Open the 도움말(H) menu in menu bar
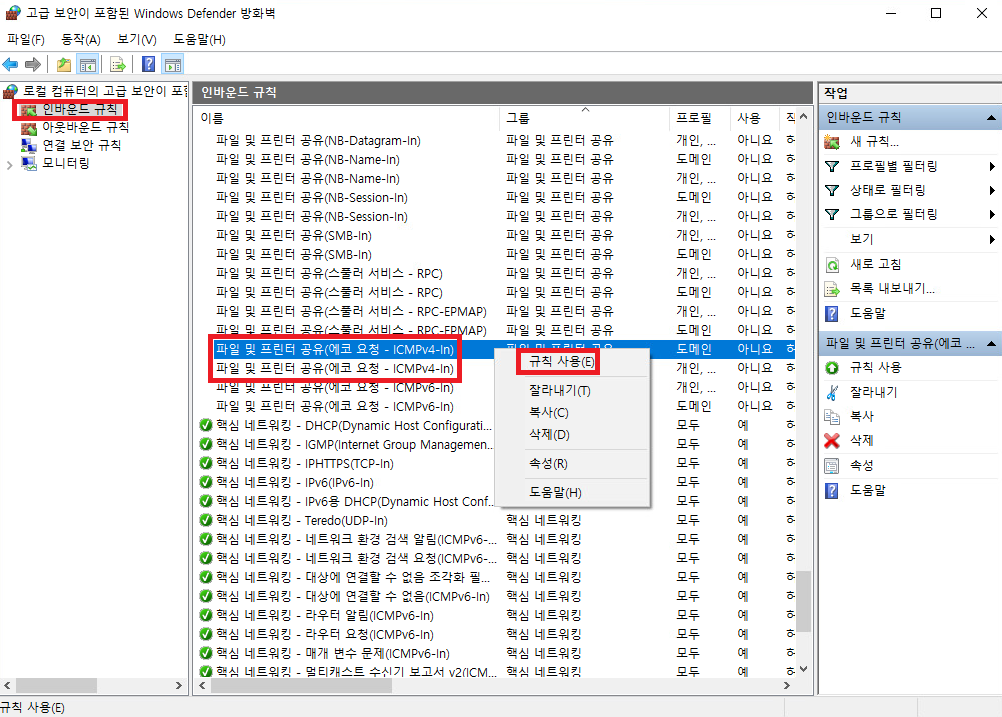The image size is (1002, 717). (x=199, y=40)
